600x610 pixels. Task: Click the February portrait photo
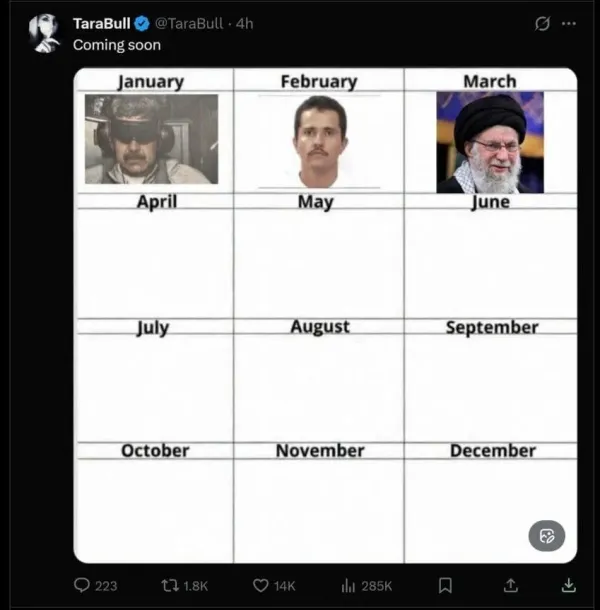(x=319, y=142)
